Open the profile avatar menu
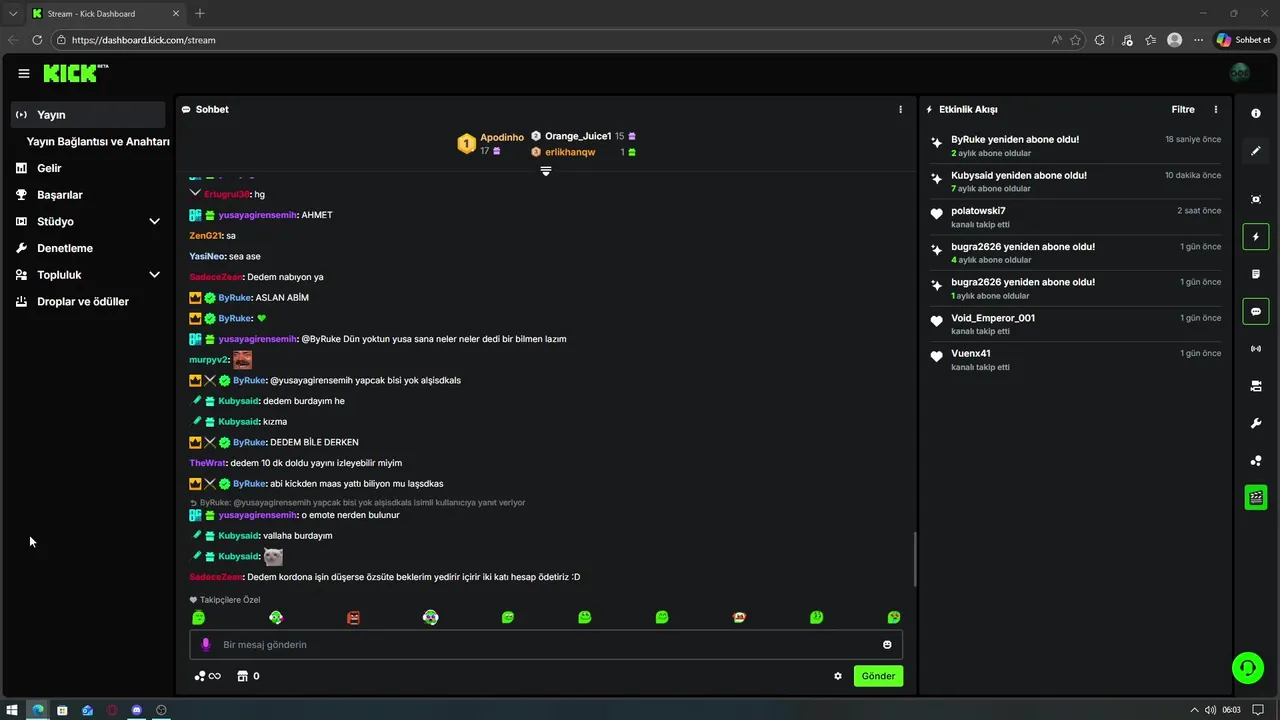This screenshot has width=1280, height=720. [x=1239, y=73]
